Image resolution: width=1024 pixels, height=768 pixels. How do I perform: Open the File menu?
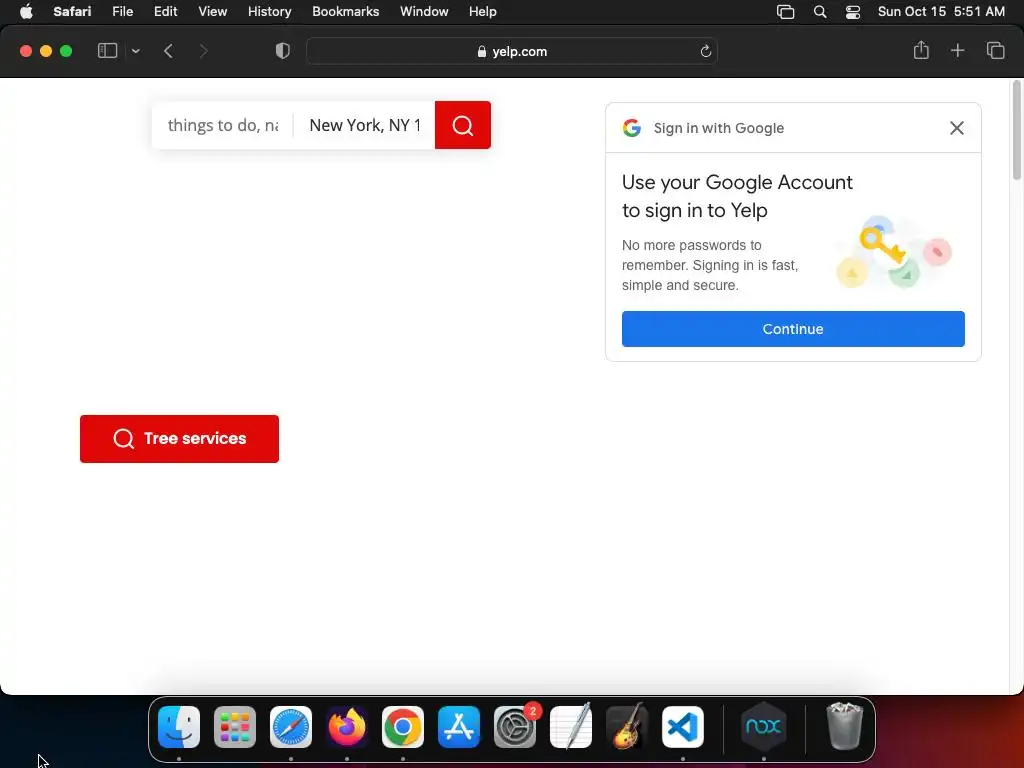point(122,11)
